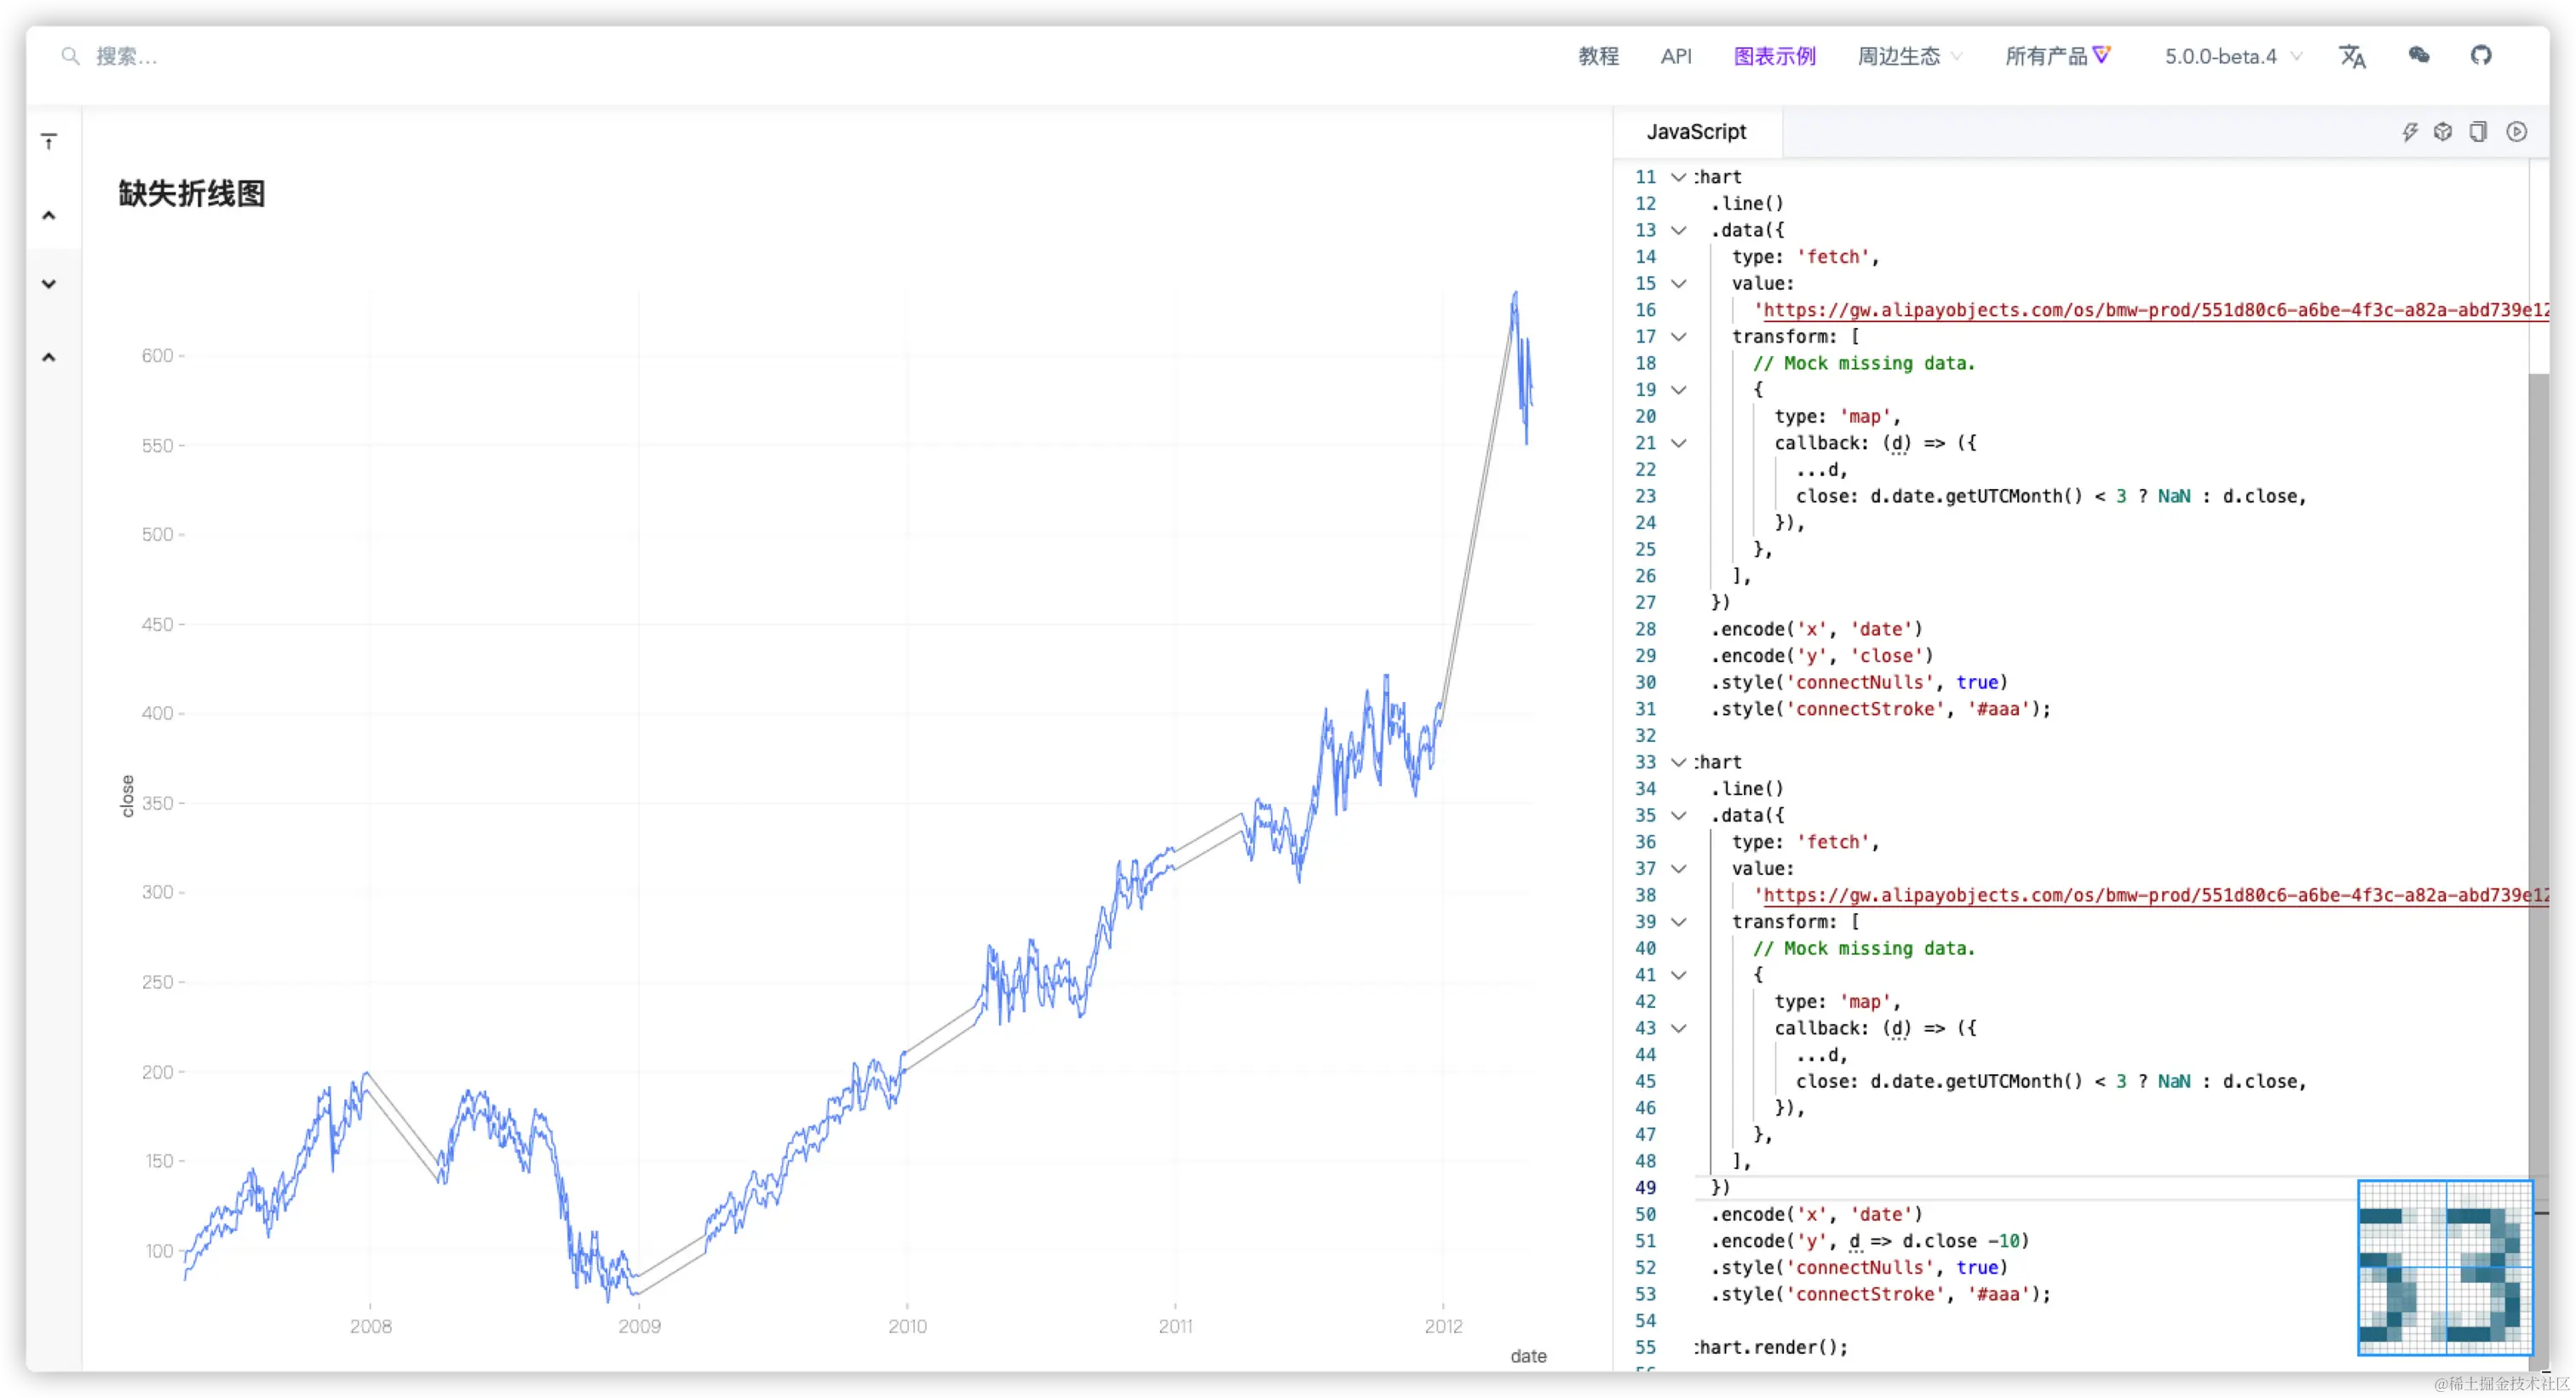Viewport: 2576px width, 1398px height.
Task: Fold the callback block at line 43
Action: point(1679,1028)
